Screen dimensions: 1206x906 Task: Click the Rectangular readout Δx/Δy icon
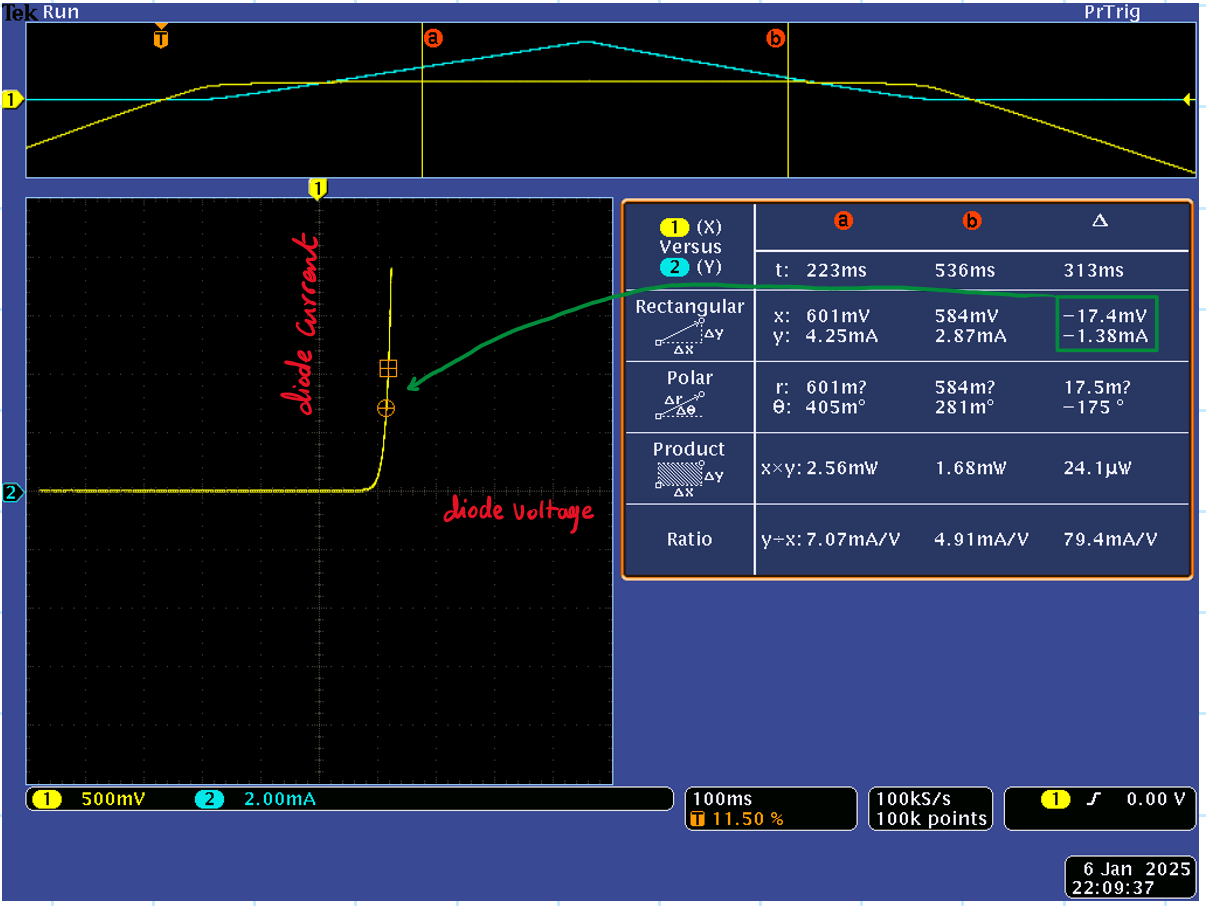pos(690,335)
